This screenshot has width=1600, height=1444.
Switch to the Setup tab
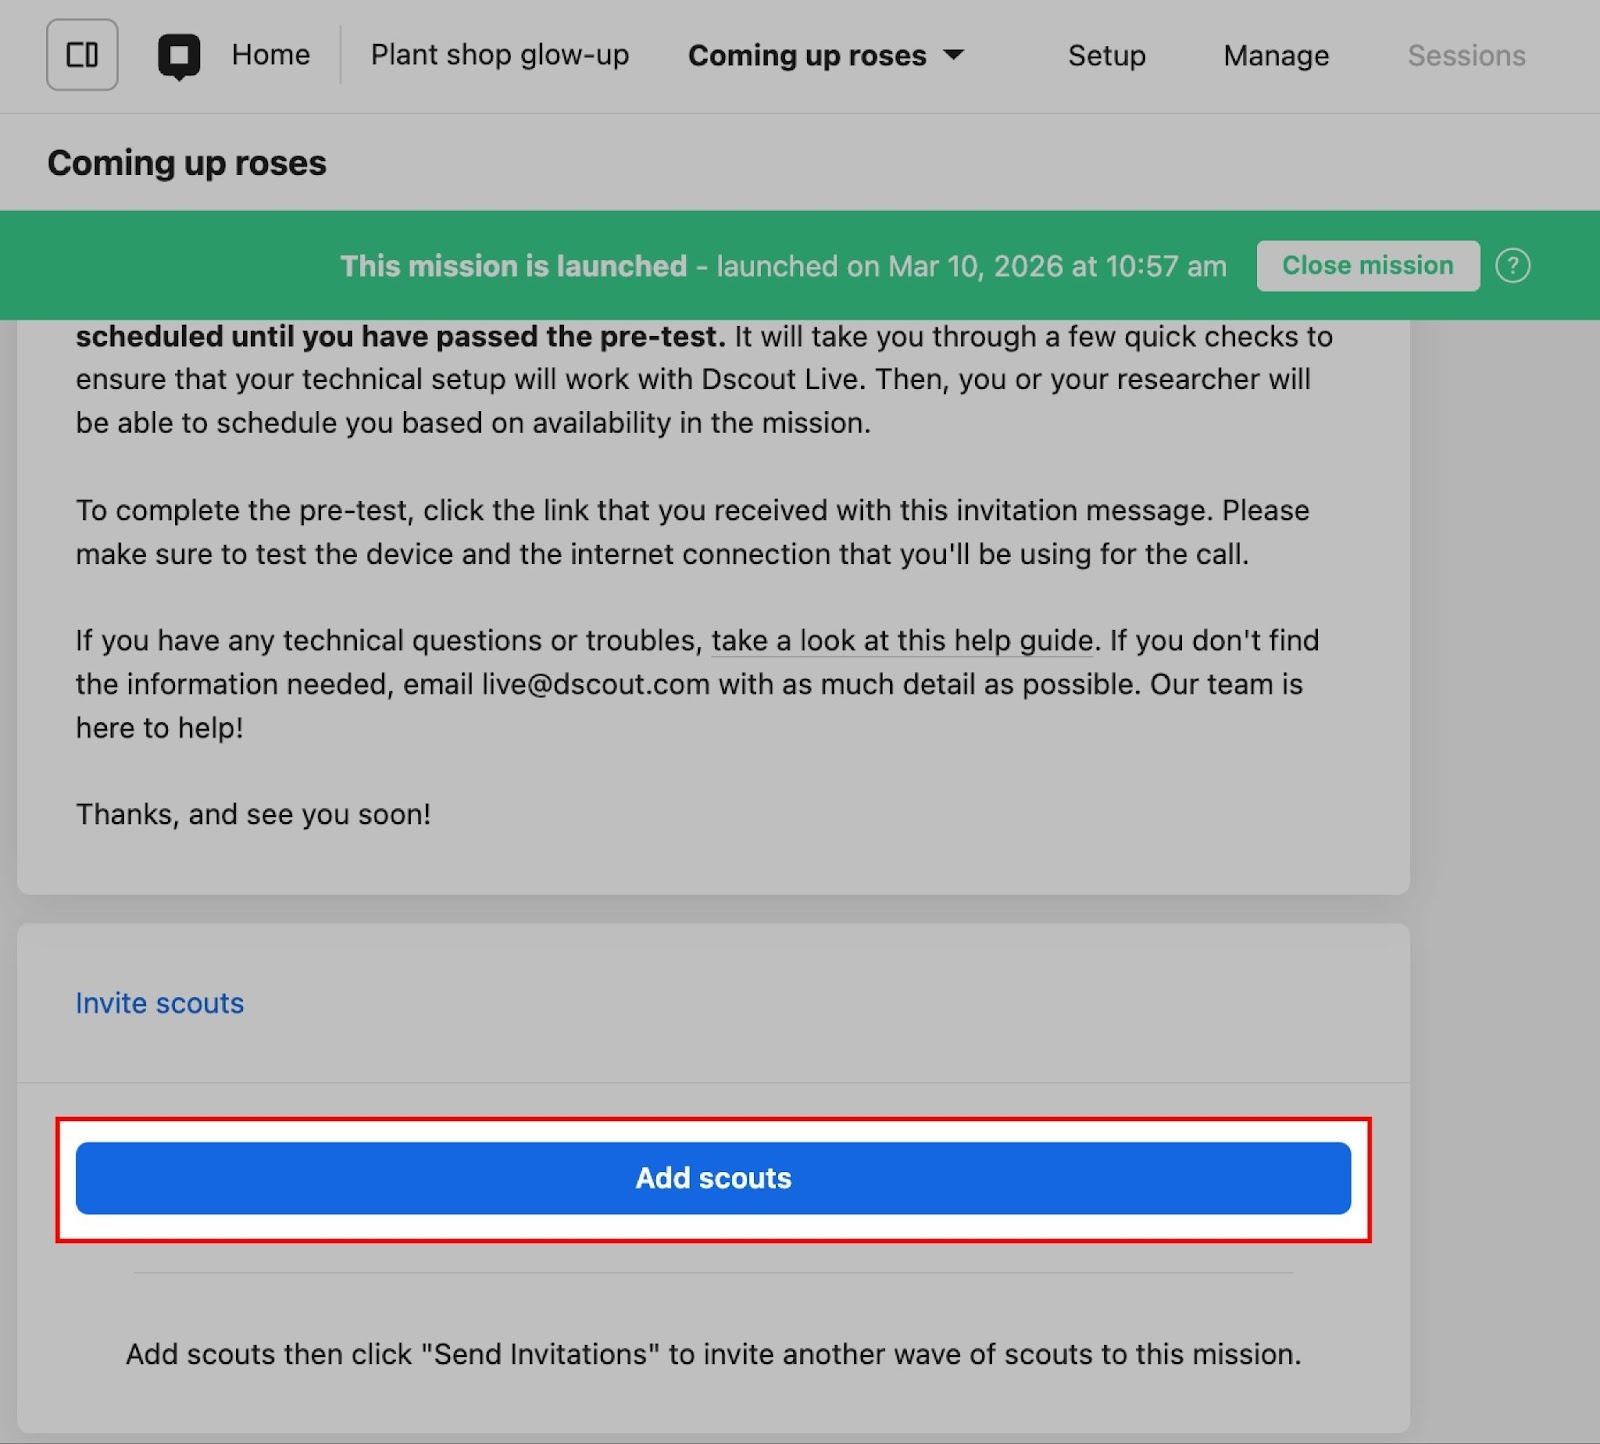[1106, 56]
